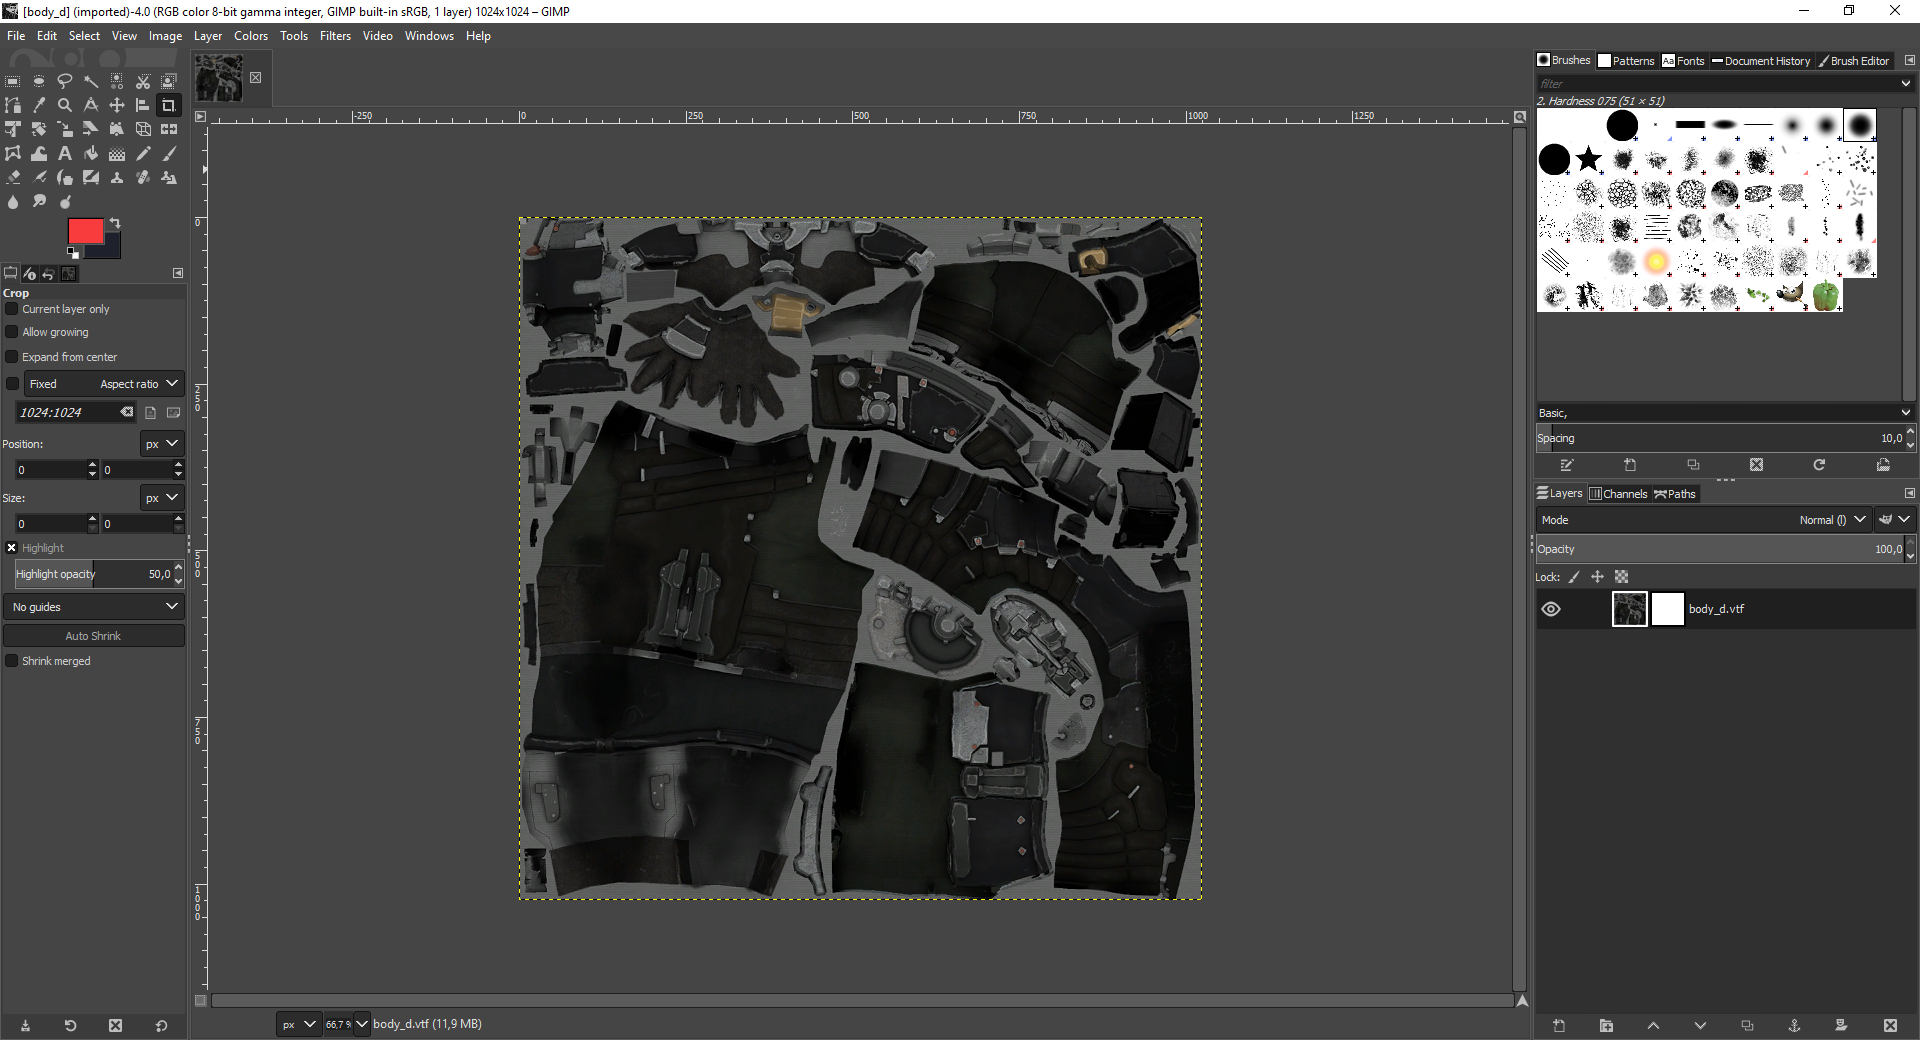Choose the Pencil tool
The width and height of the screenshot is (1920, 1040).
point(143,153)
